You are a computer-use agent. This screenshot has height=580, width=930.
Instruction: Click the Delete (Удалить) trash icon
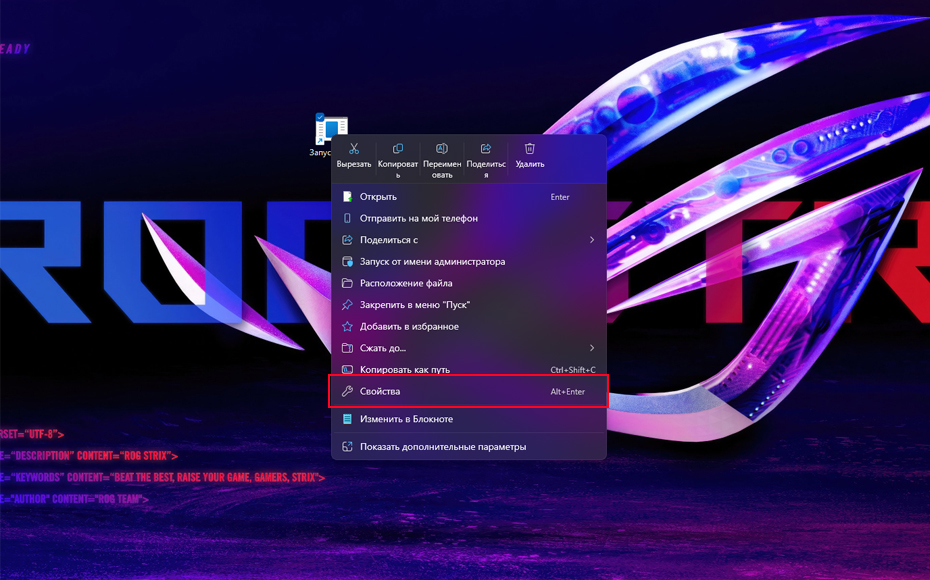click(530, 148)
